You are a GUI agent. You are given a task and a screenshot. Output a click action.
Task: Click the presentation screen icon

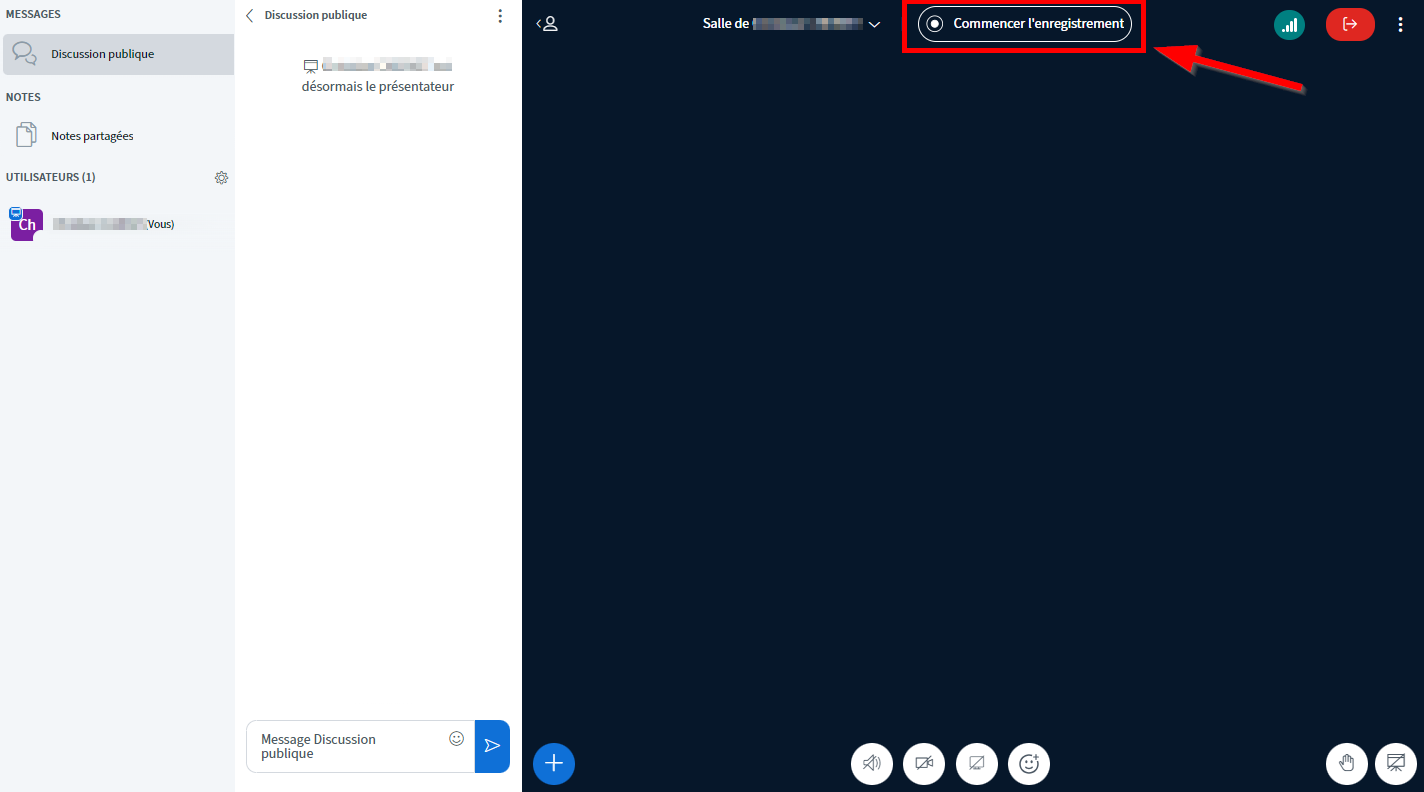(x=1396, y=764)
